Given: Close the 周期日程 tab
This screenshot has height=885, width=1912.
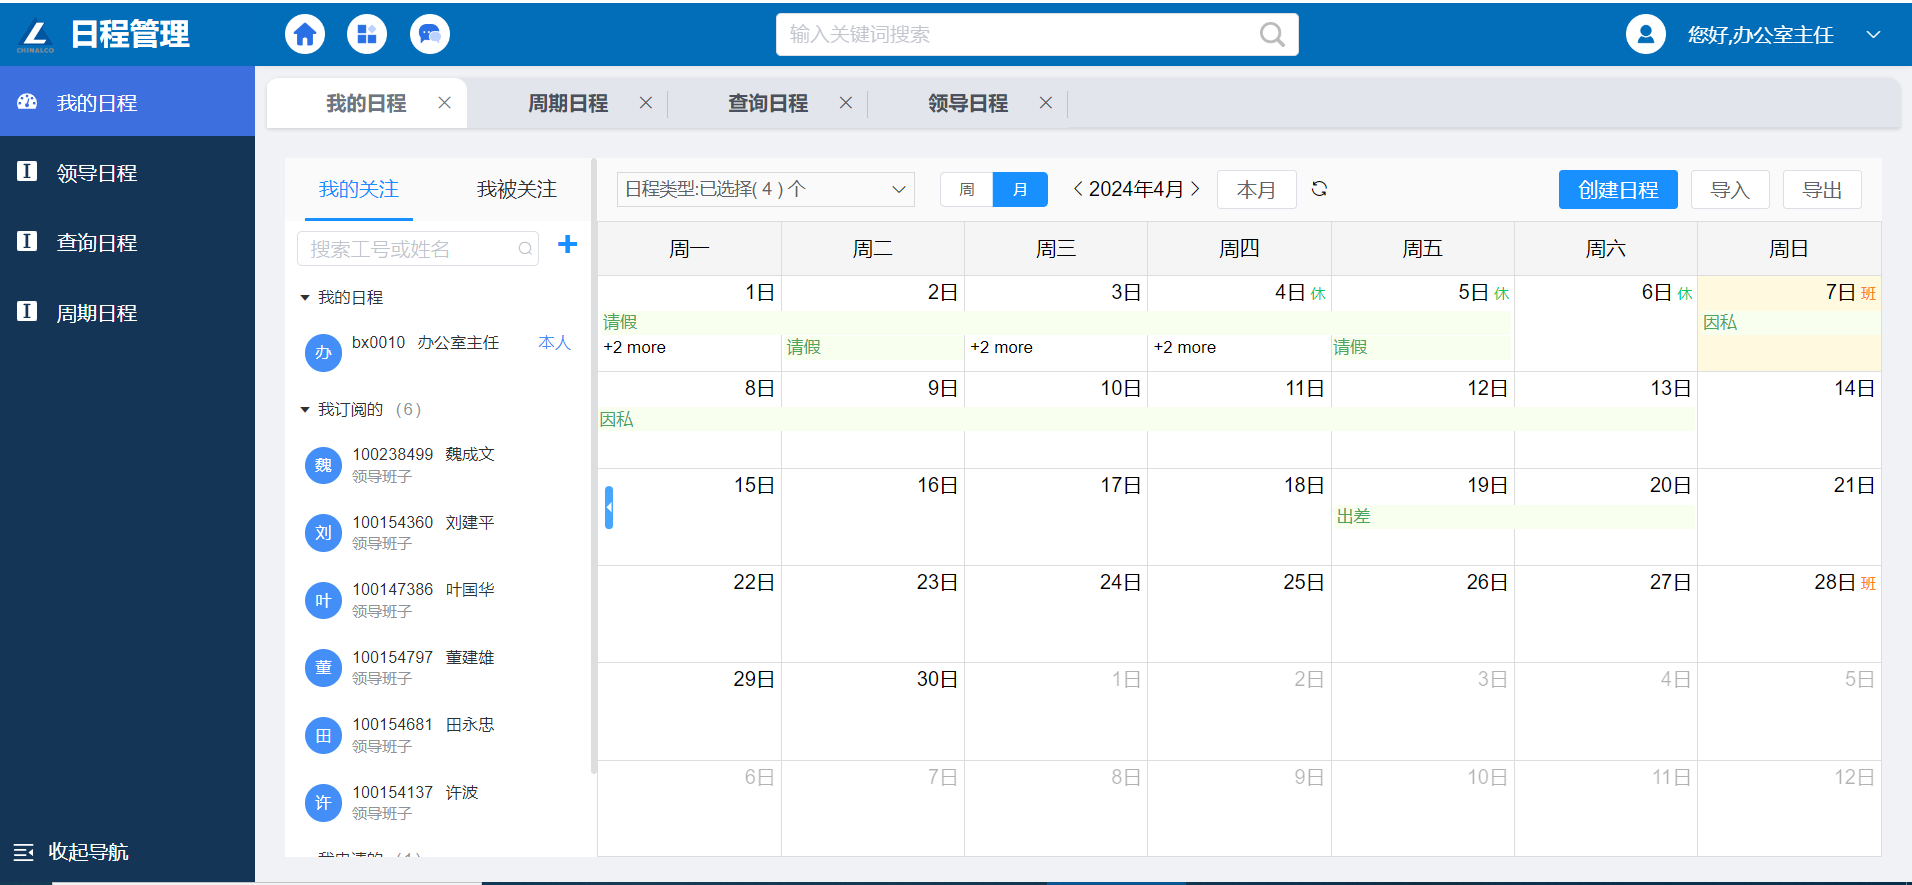Looking at the screenshot, I should click(646, 103).
